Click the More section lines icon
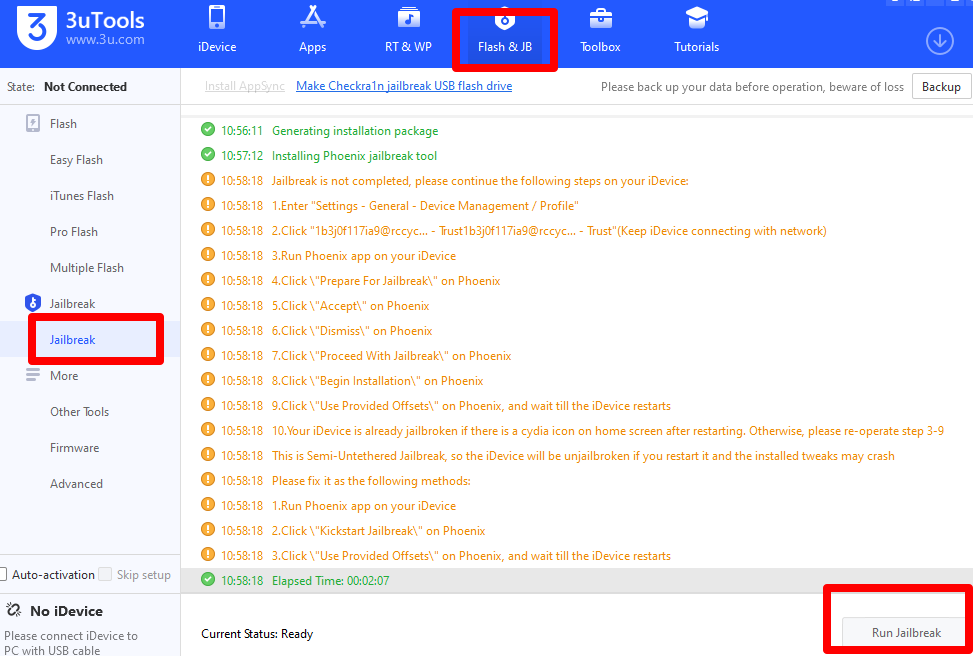 click(x=32, y=375)
